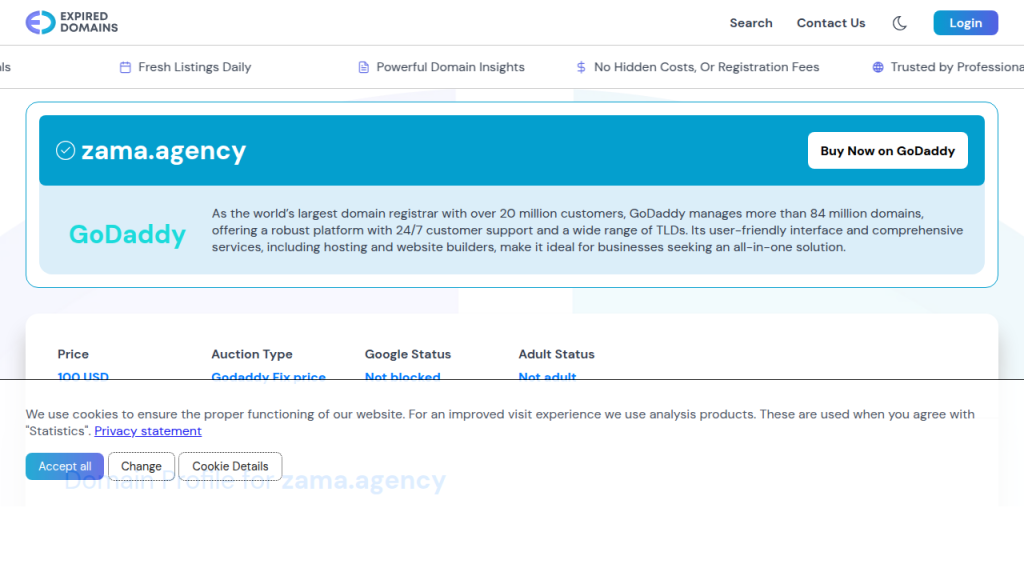Click the Godaddy Fix price auction type
1024x576 pixels.
pos(268,377)
